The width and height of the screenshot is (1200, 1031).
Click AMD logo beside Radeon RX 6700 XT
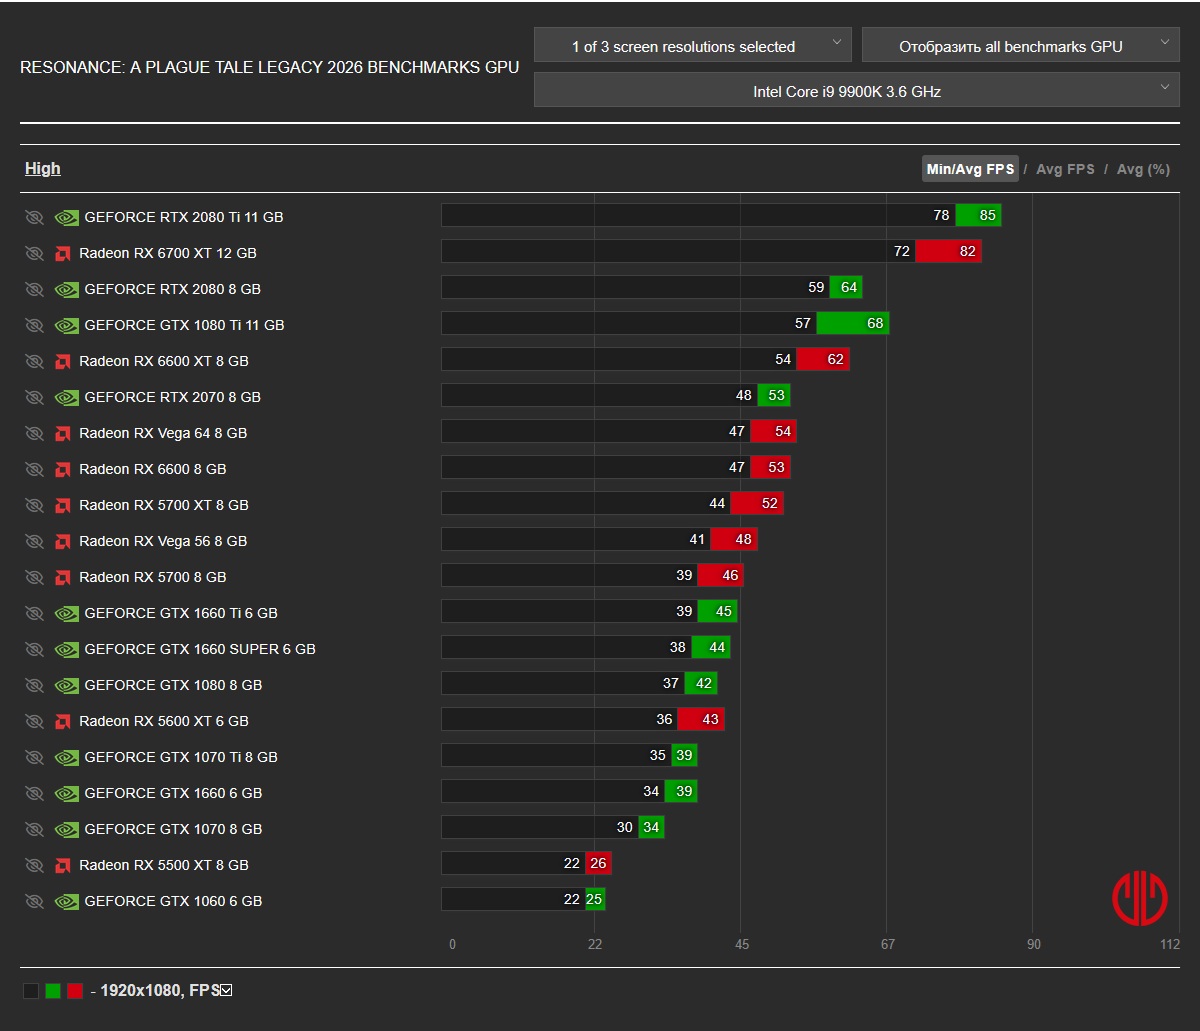(62, 253)
